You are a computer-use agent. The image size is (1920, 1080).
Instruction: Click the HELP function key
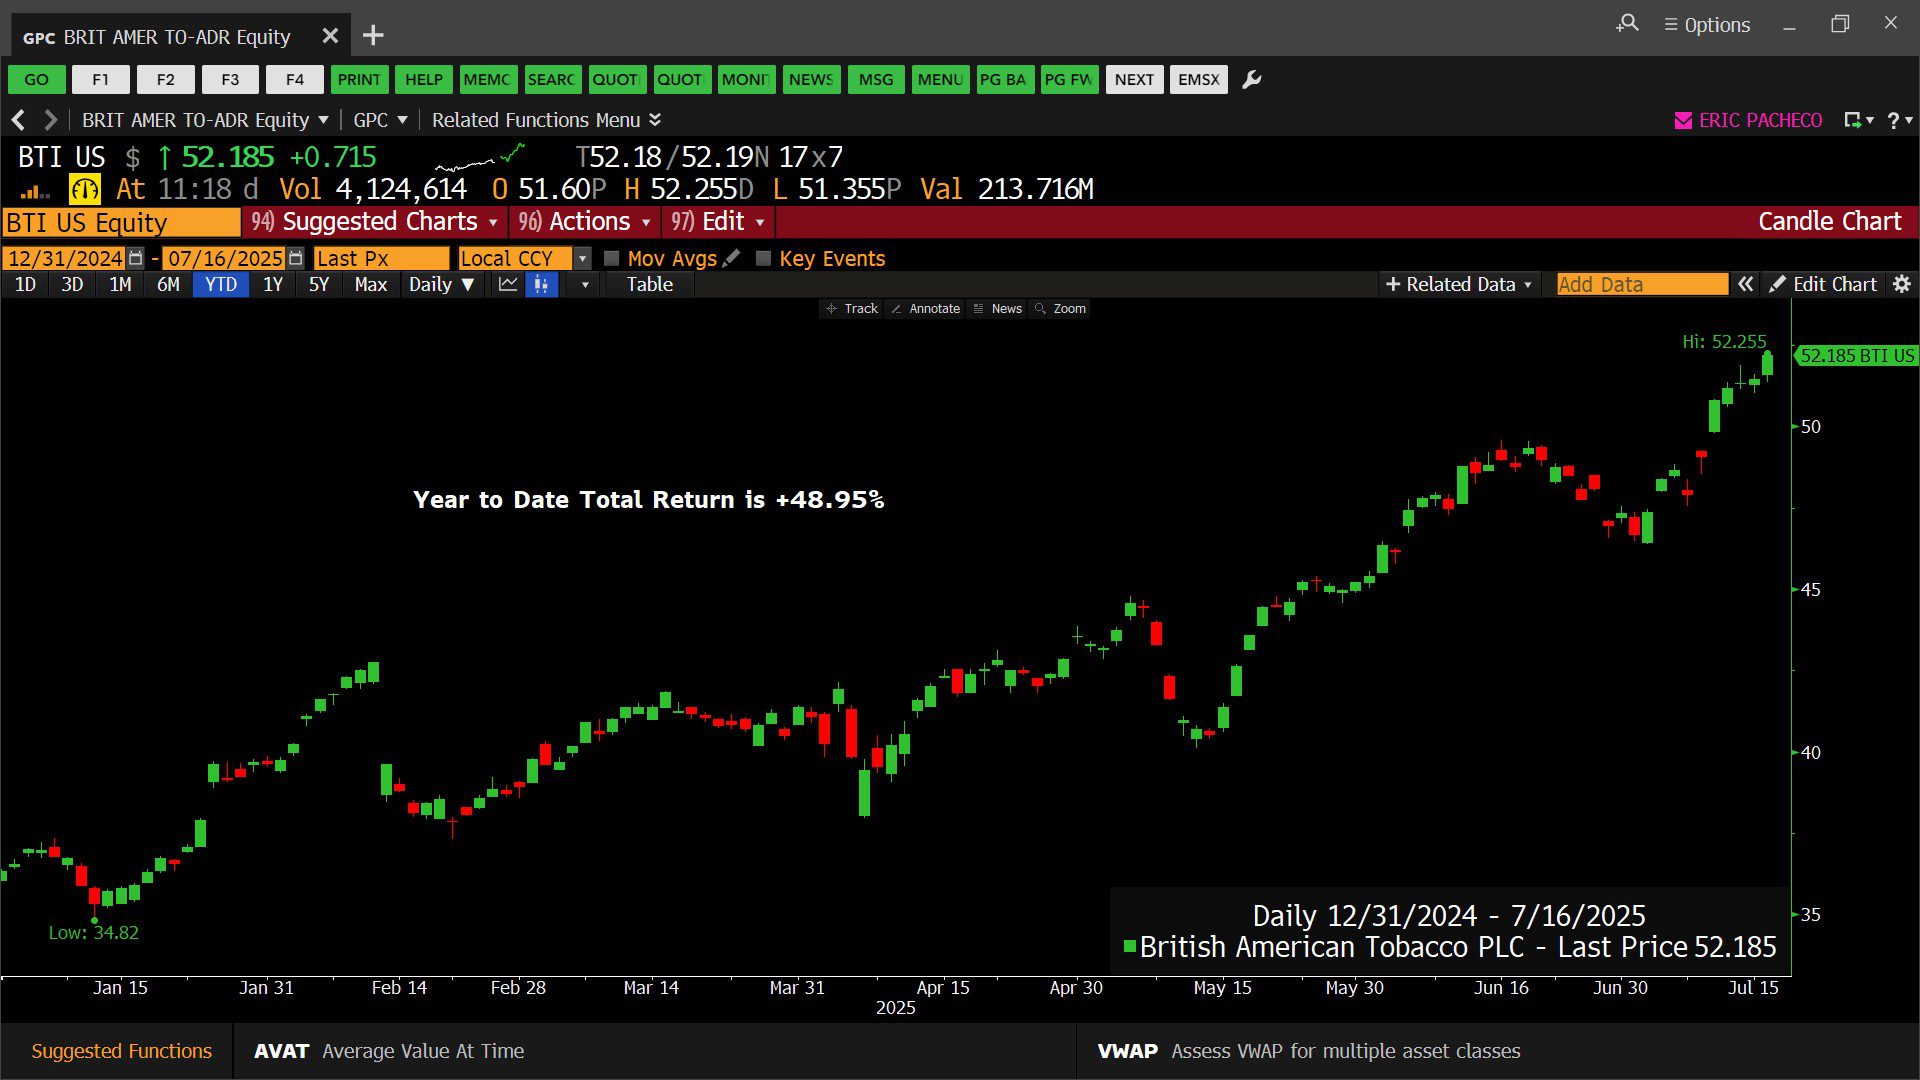pyautogui.click(x=424, y=80)
